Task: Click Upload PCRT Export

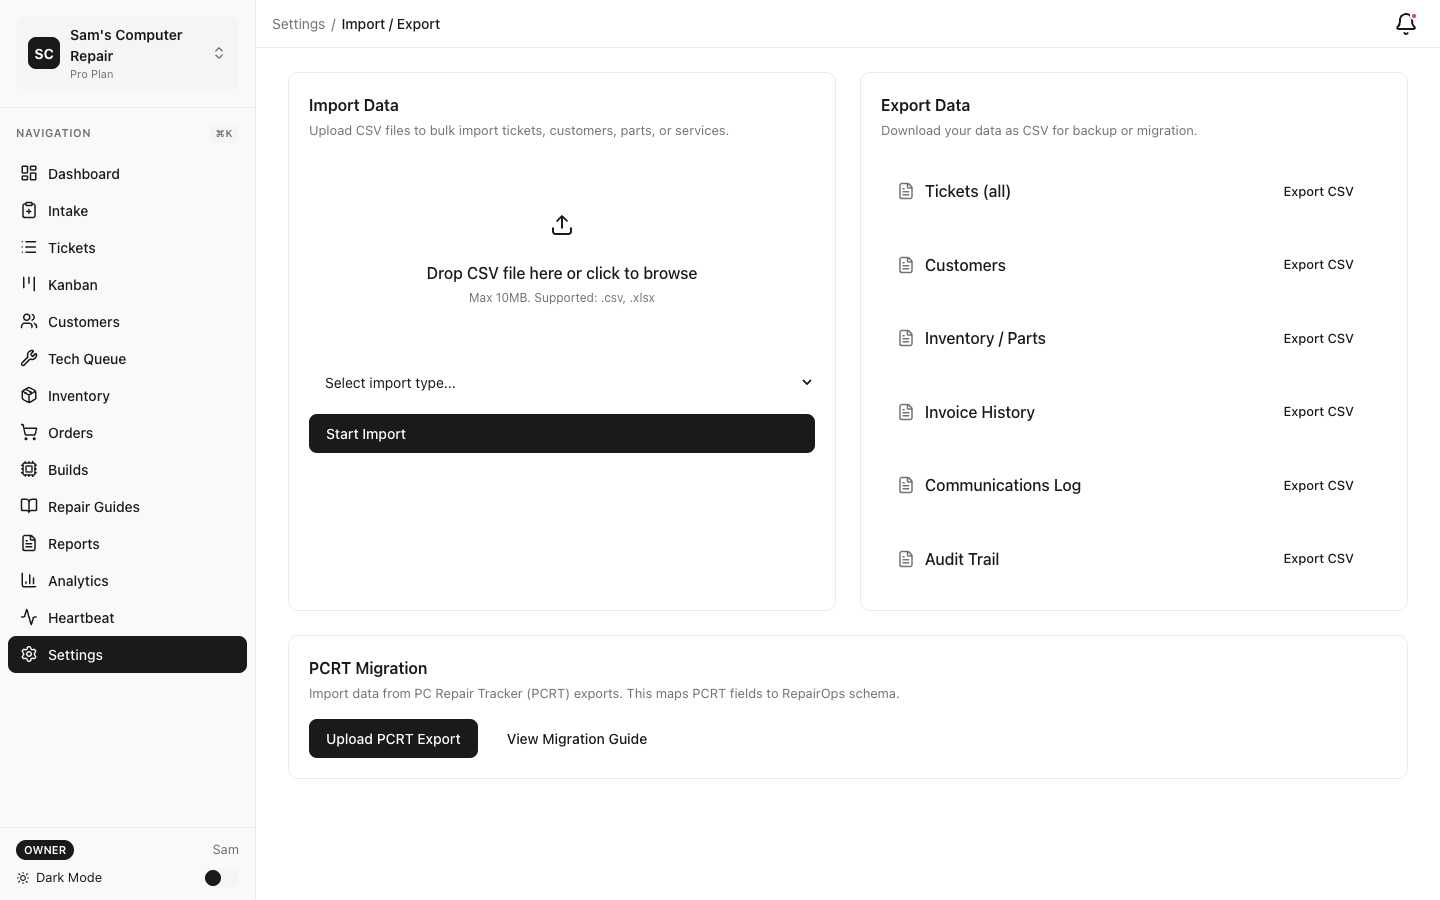Action: [x=393, y=738]
